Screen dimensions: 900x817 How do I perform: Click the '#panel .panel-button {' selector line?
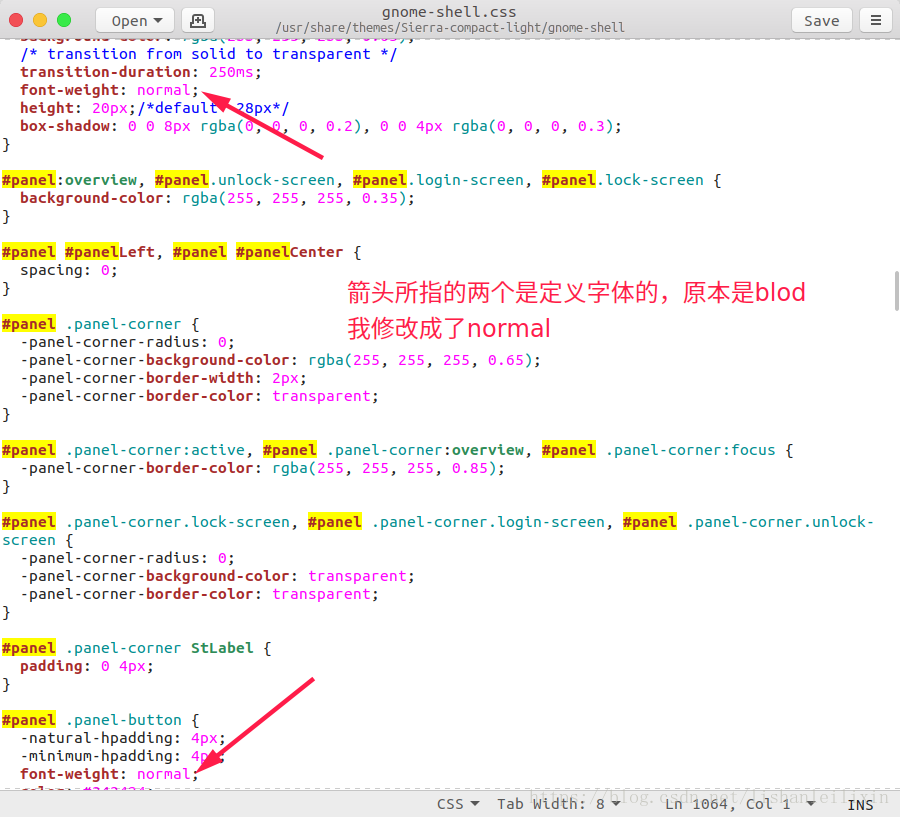click(100, 720)
